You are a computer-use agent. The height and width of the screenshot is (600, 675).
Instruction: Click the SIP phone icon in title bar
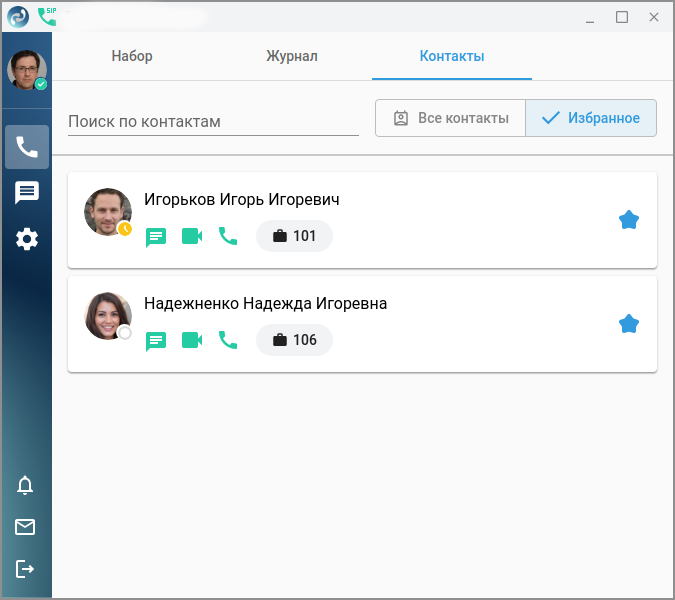[47, 16]
